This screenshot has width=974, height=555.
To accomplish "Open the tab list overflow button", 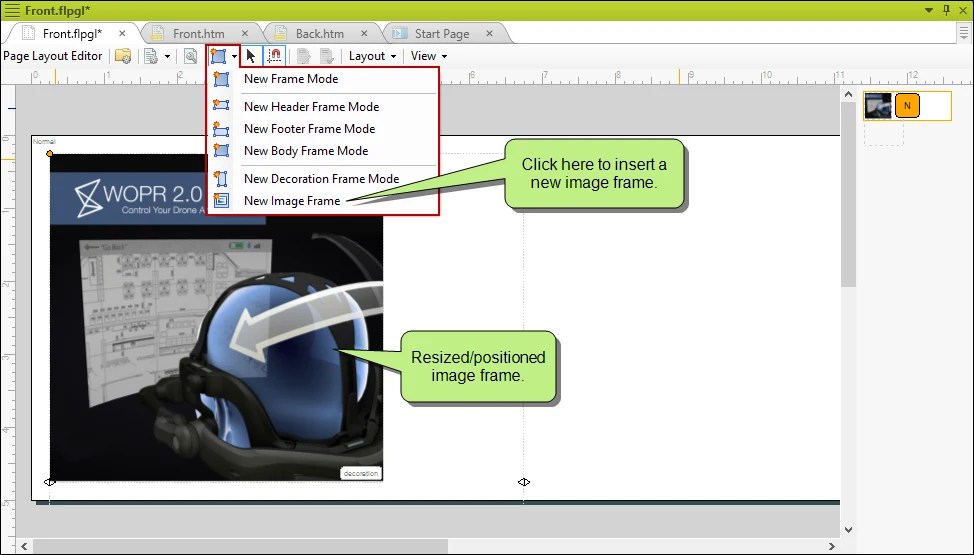I will click(965, 32).
